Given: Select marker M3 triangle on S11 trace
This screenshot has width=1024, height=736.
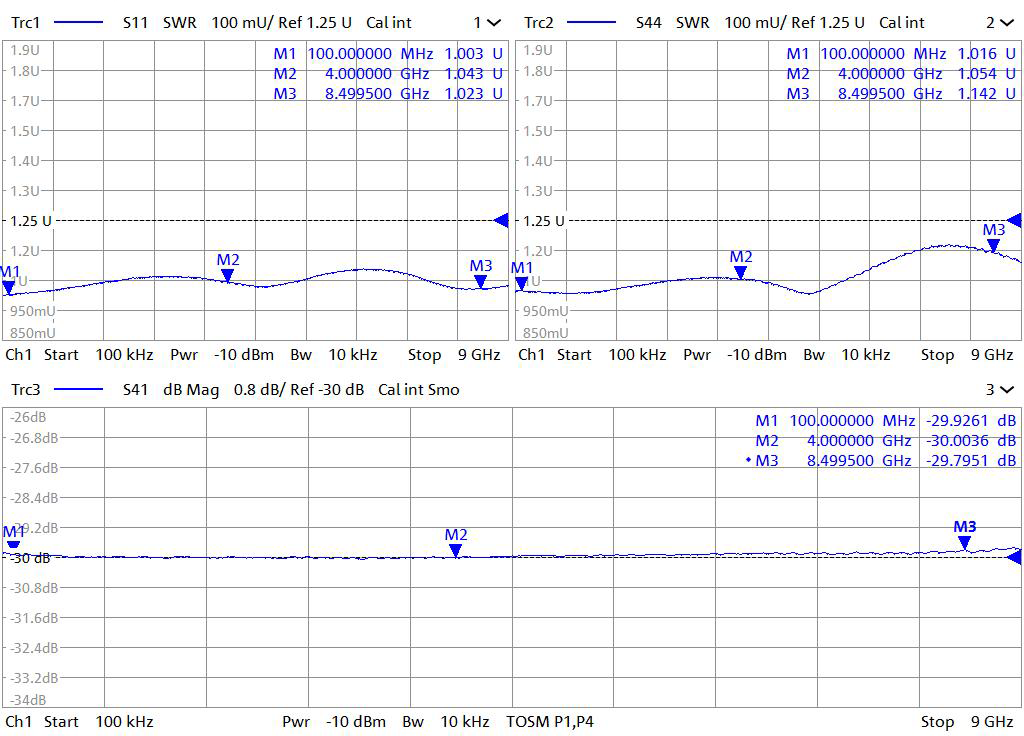Looking at the screenshot, I should 481,282.
